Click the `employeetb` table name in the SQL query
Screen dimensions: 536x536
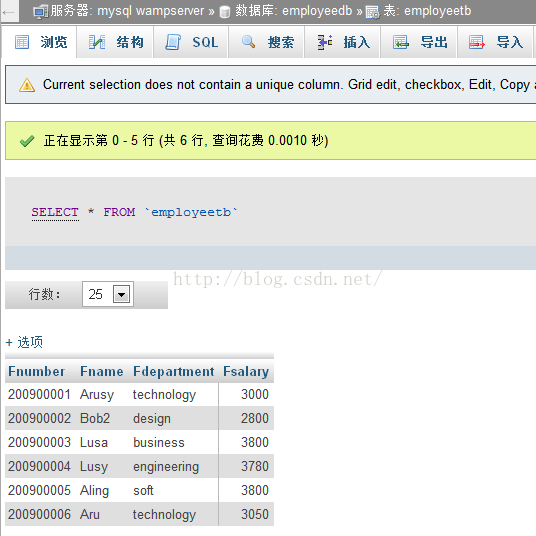[191, 213]
